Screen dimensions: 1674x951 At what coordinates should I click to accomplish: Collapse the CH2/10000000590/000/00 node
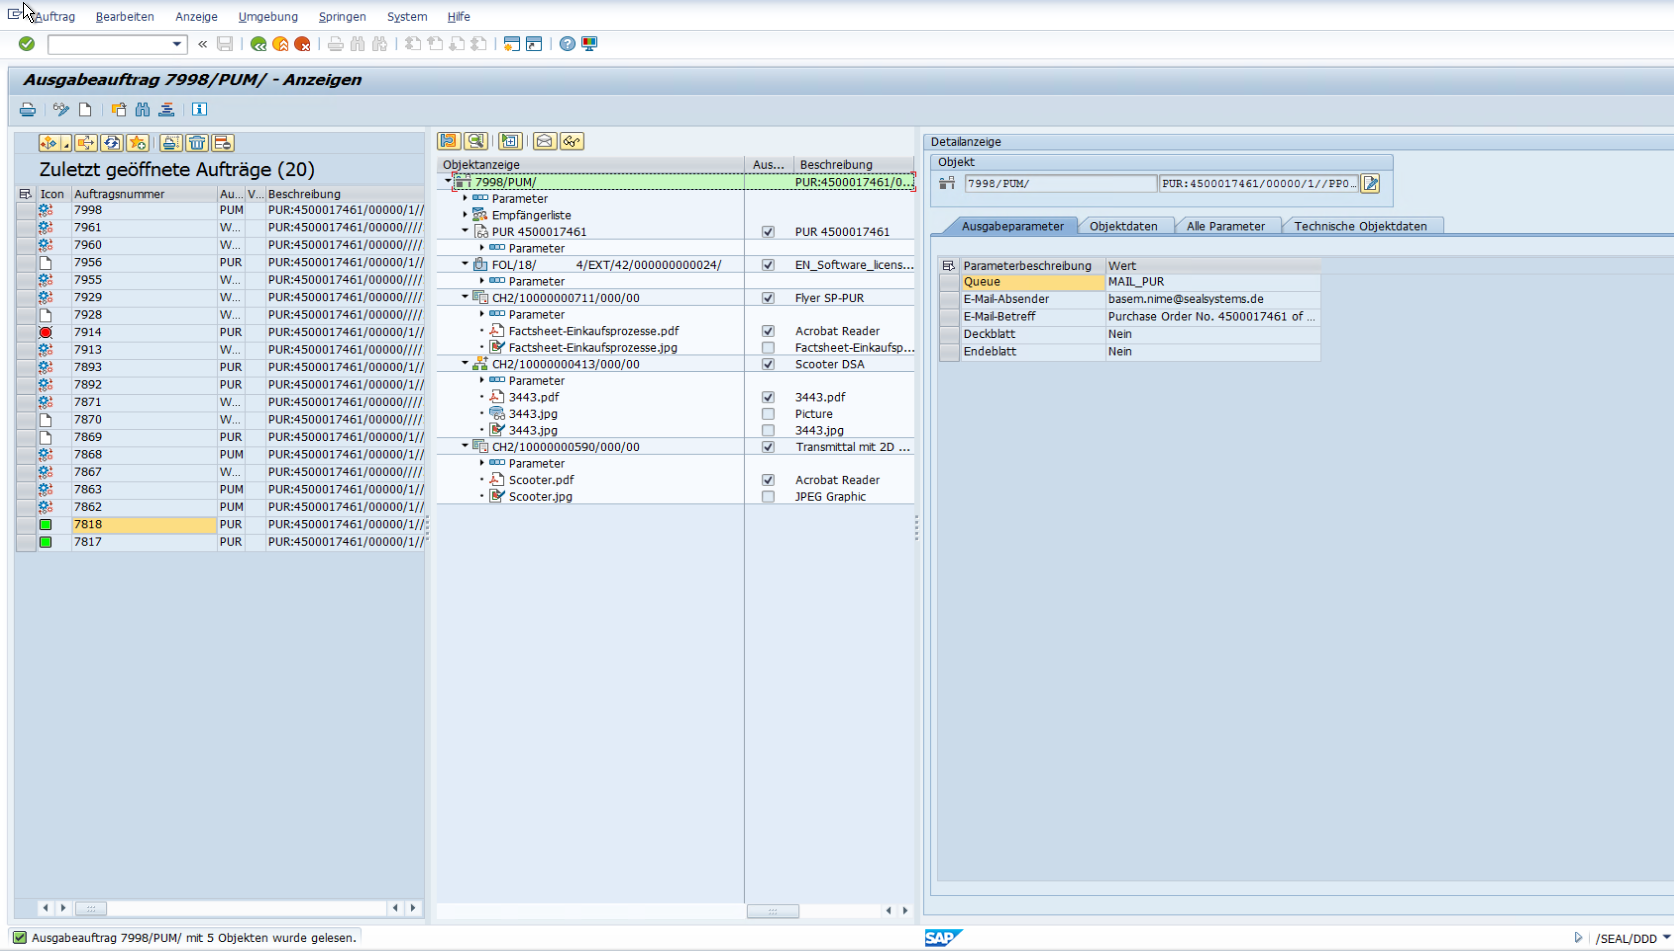pyautogui.click(x=465, y=446)
